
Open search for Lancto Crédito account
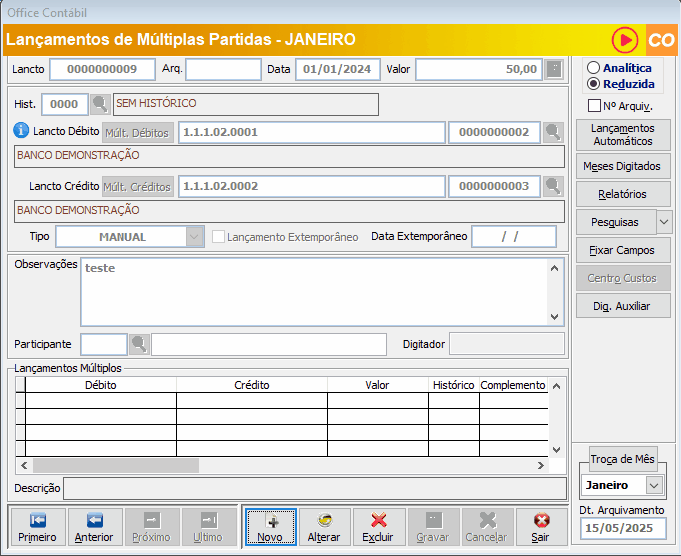tap(554, 186)
